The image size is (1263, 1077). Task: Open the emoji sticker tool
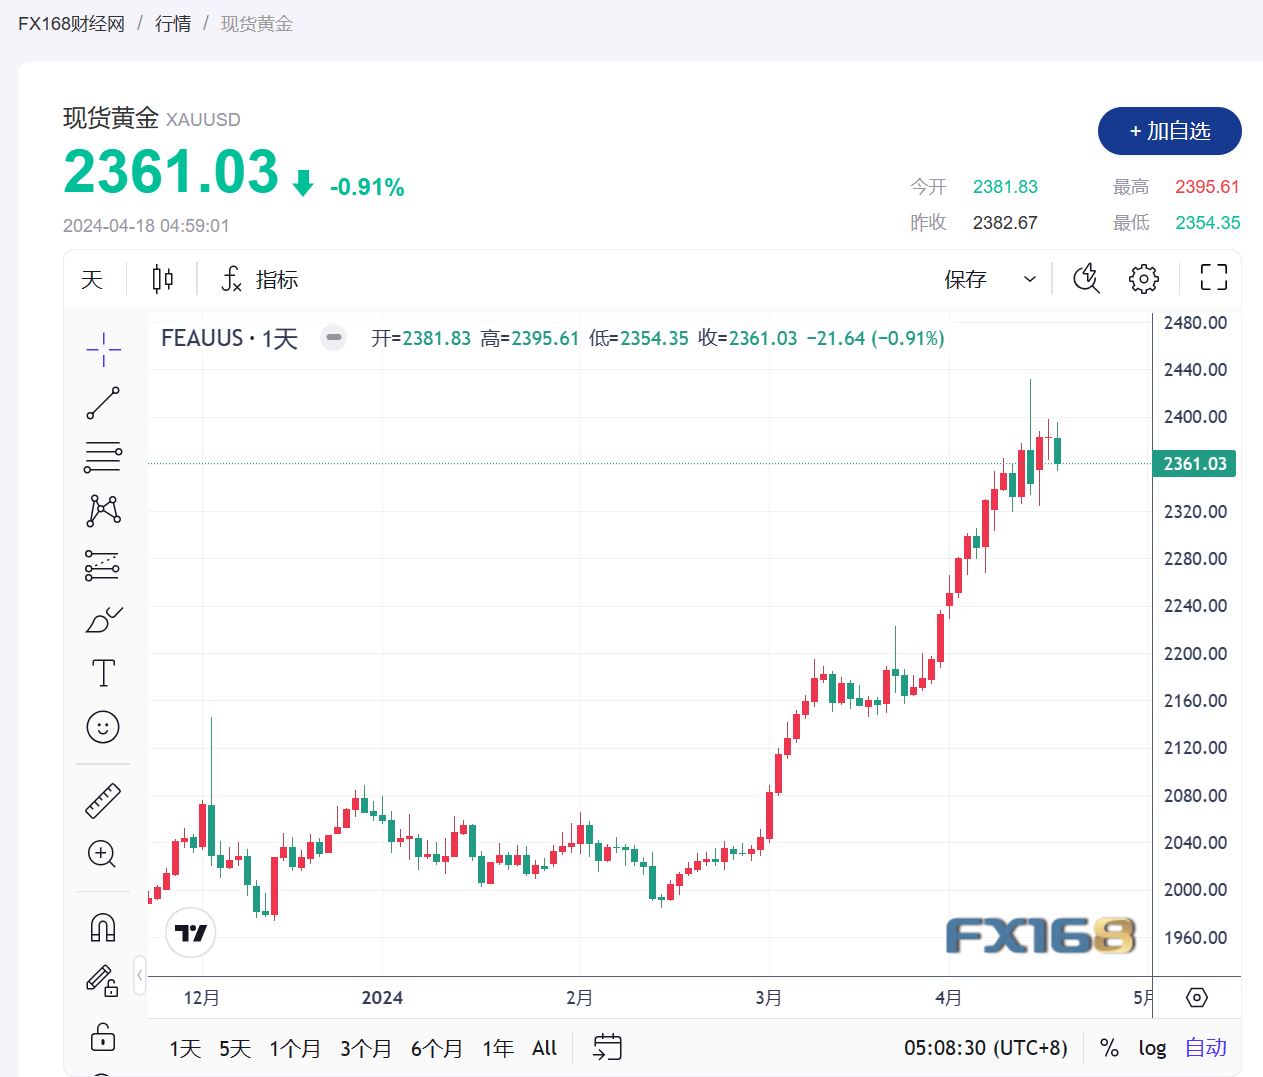(x=103, y=728)
